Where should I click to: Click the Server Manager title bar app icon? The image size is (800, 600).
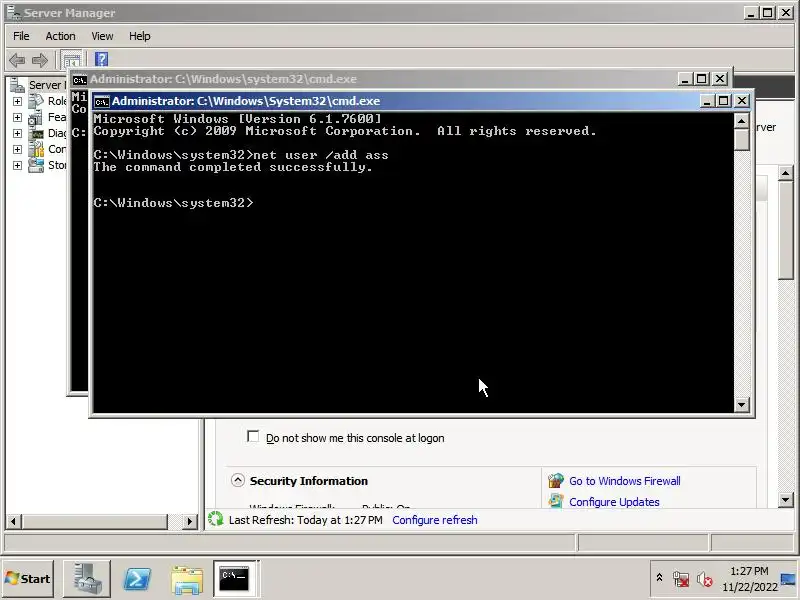(x=14, y=12)
